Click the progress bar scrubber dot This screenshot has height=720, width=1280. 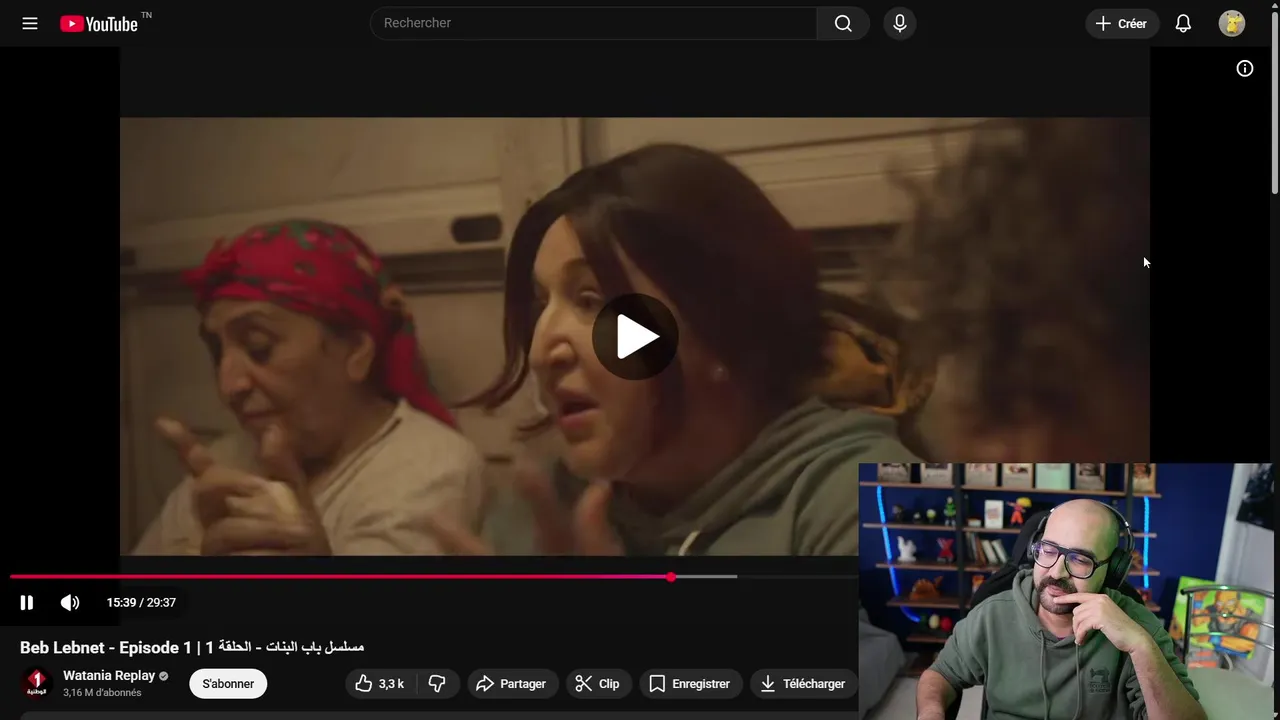[x=671, y=576]
